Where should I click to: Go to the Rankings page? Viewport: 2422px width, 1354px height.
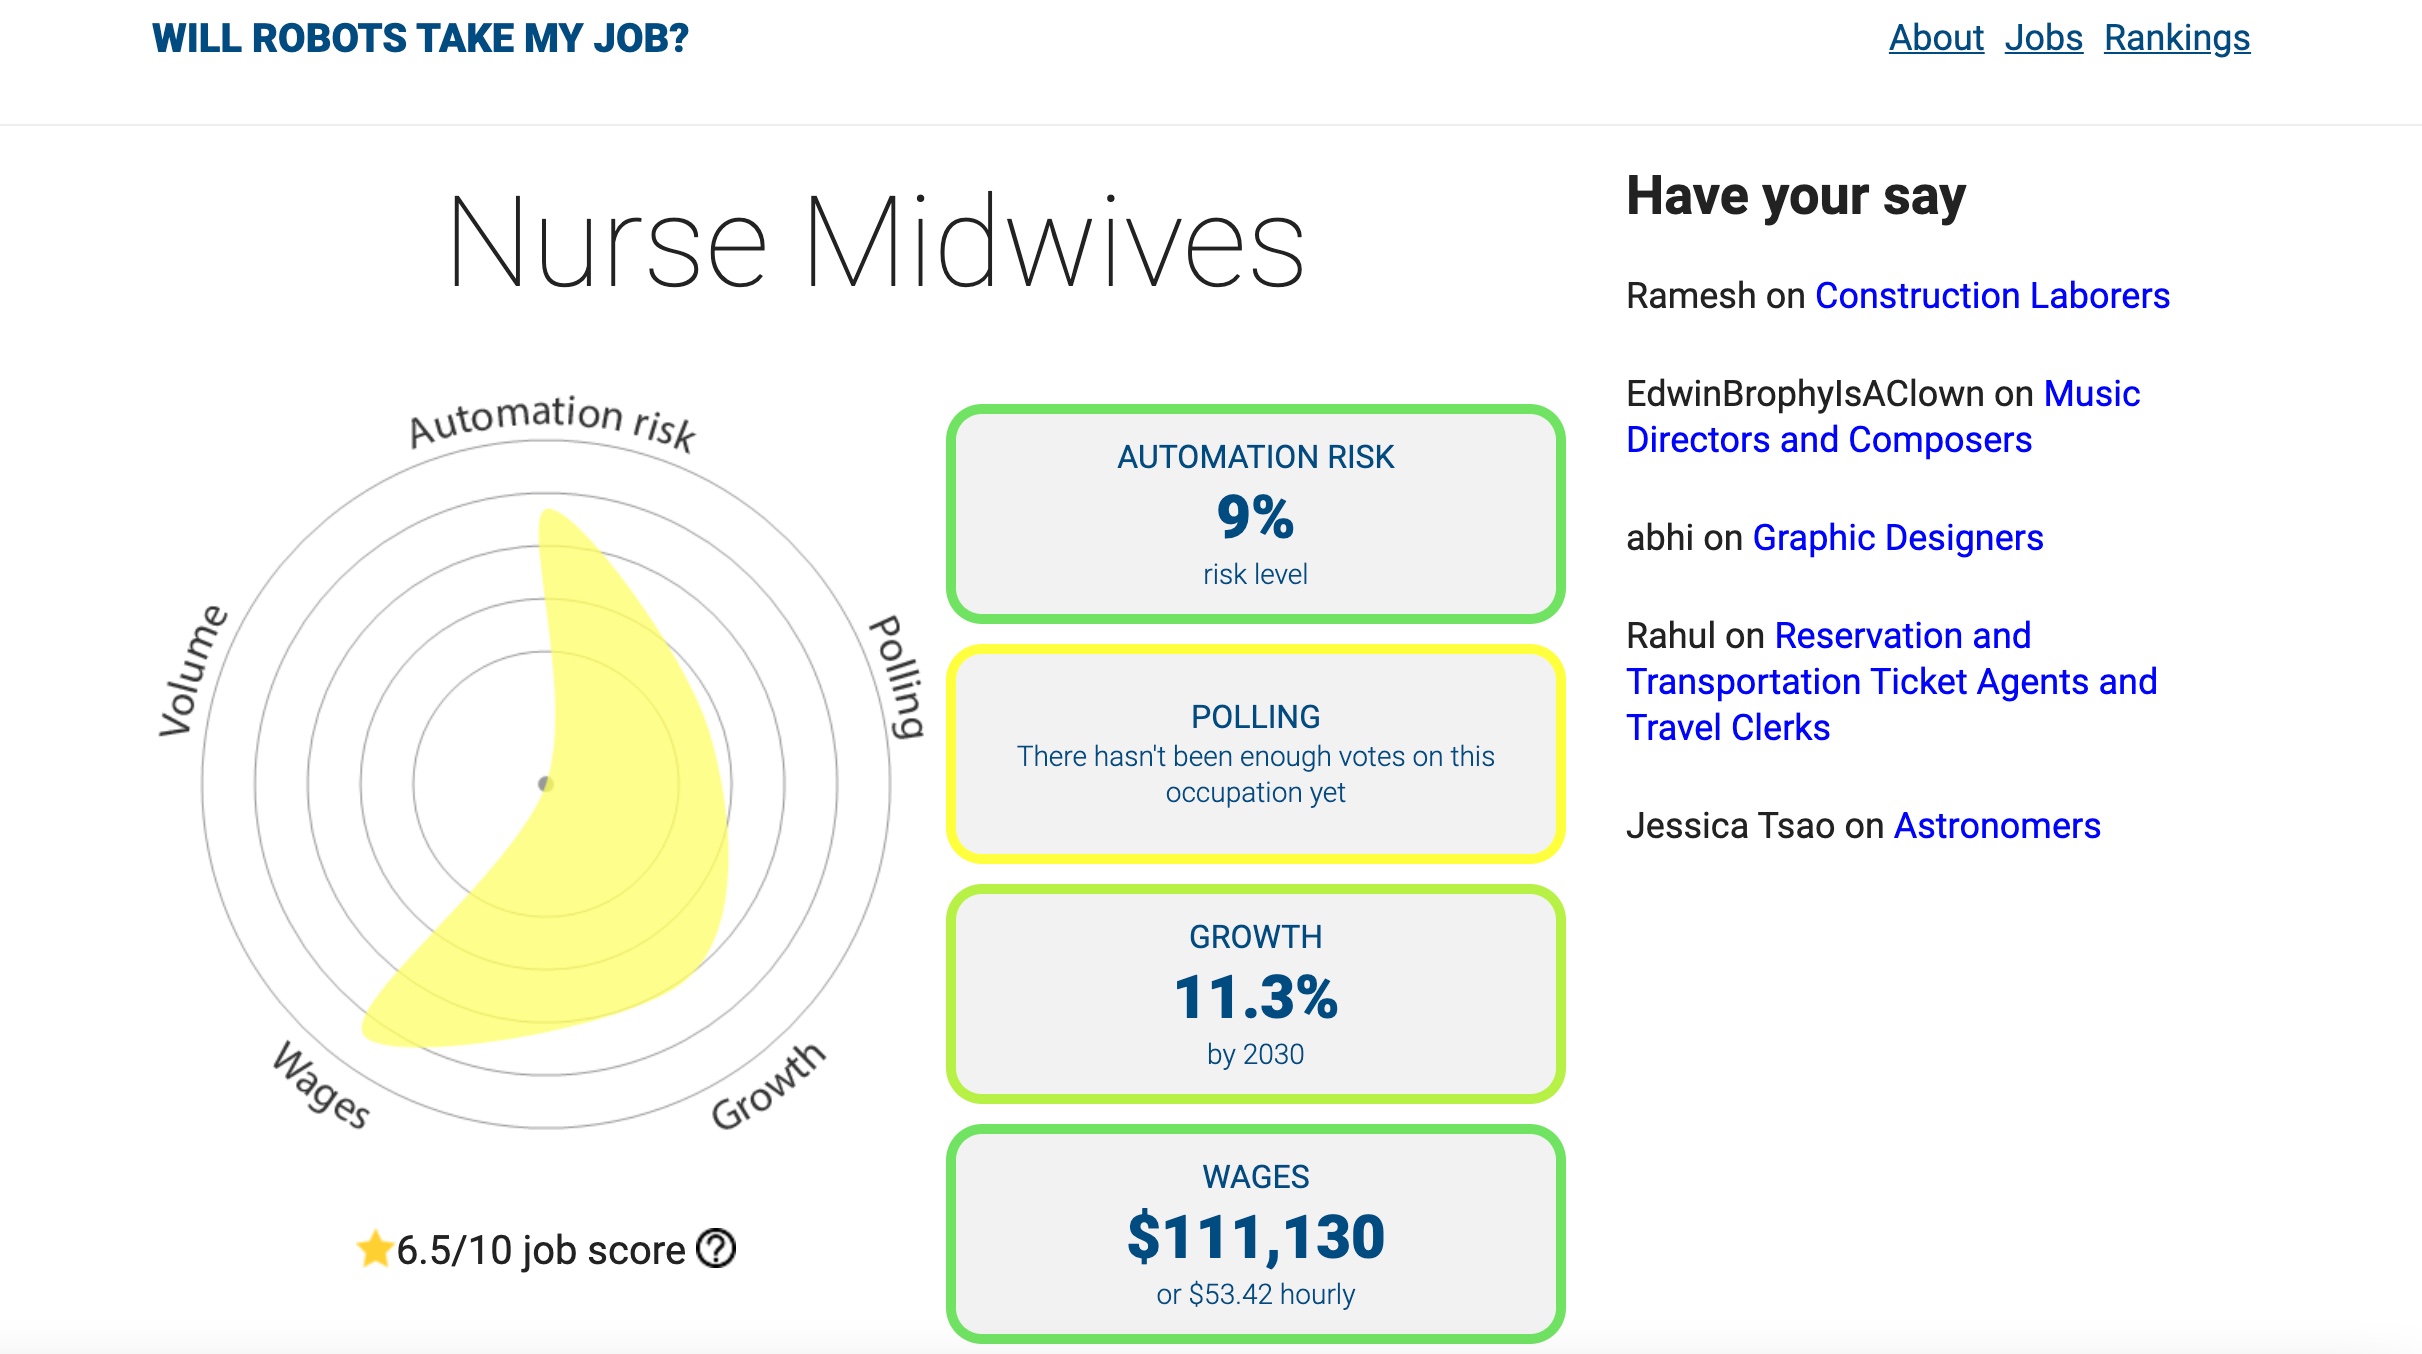2176,38
